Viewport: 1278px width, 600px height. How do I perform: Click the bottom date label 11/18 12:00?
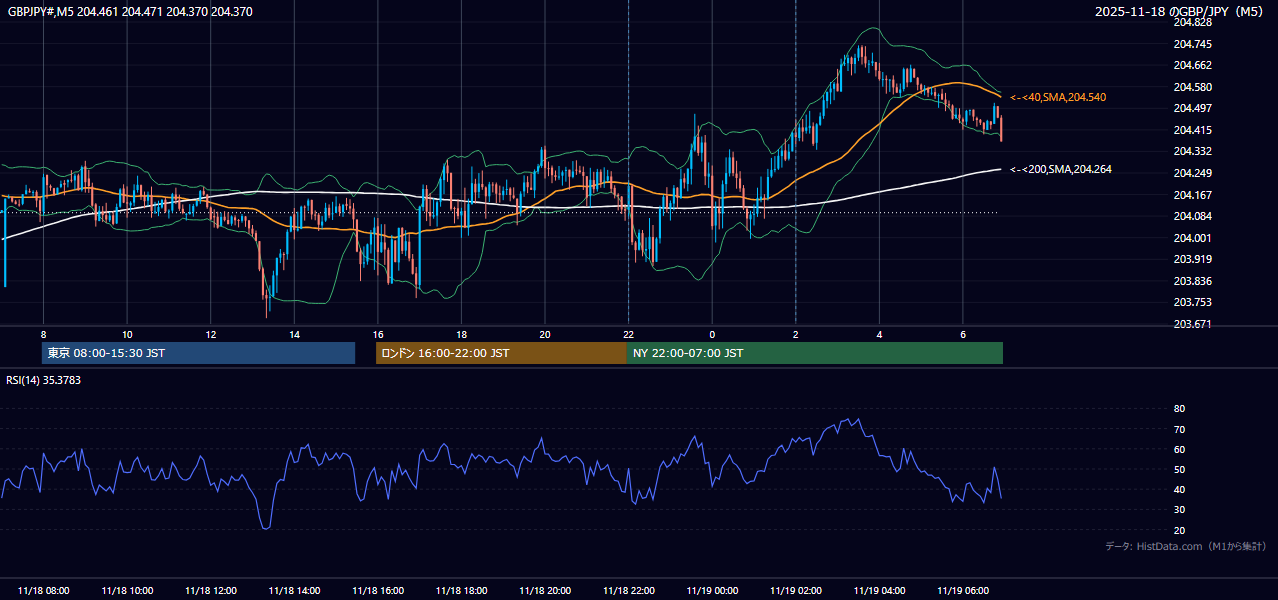(x=210, y=591)
